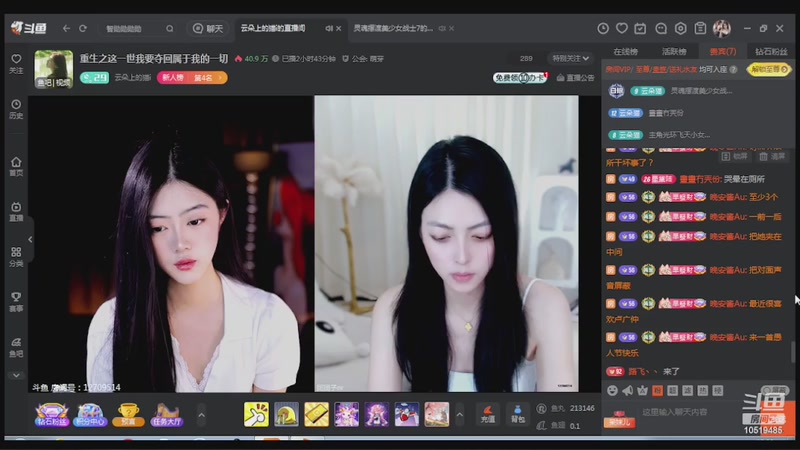This screenshot has width=800, height=450.
Task: Switch to the 在线榜 tab
Action: tap(626, 52)
